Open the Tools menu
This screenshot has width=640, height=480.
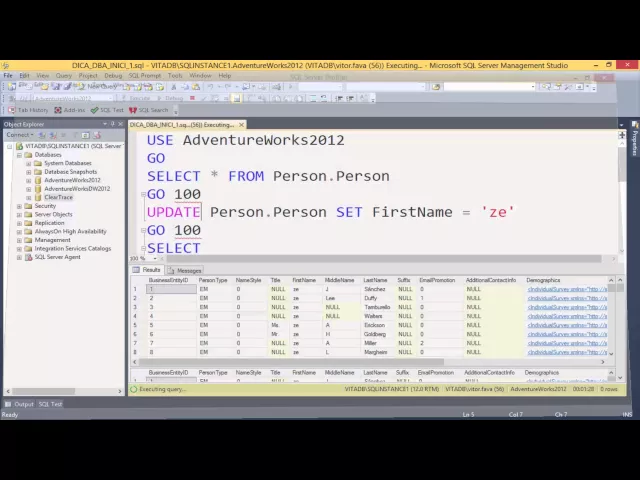pyautogui.click(x=175, y=76)
